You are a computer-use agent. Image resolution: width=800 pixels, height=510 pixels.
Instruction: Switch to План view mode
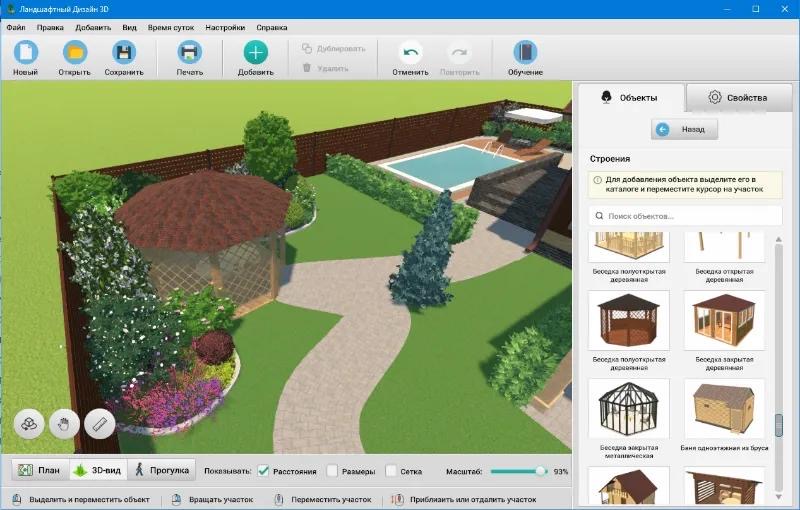[x=40, y=470]
